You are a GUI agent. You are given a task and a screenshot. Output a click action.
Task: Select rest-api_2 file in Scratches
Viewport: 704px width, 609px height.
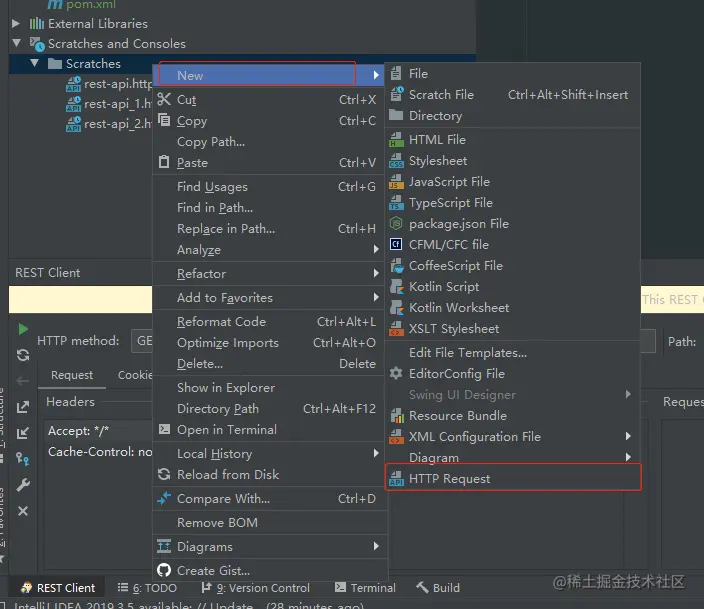(109, 124)
